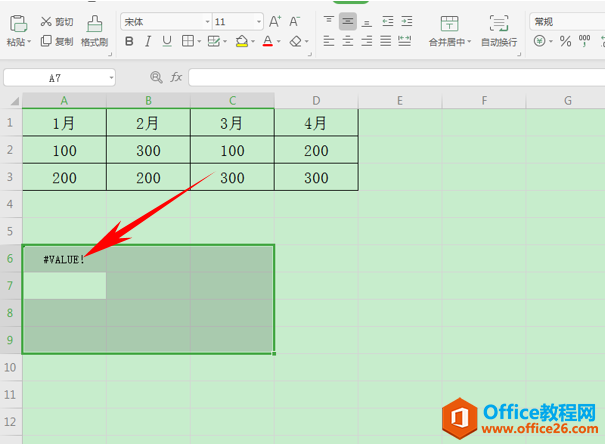605x446 pixels.
Task: Expand the number format dropdown 常规
Action: 566,21
